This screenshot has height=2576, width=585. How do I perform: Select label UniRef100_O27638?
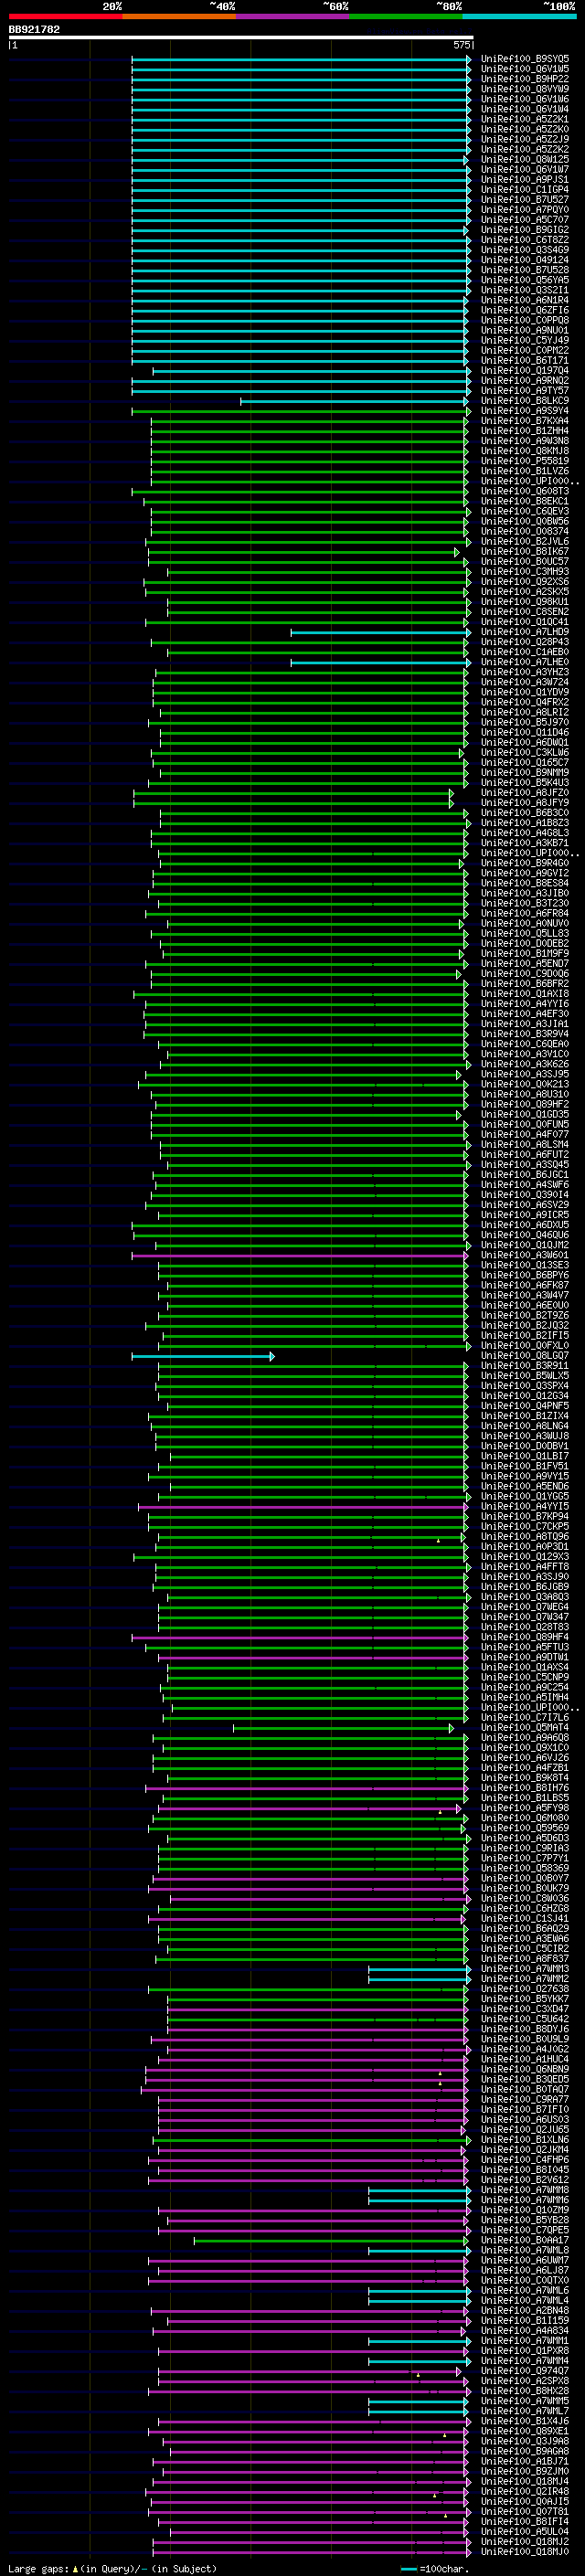point(525,1989)
